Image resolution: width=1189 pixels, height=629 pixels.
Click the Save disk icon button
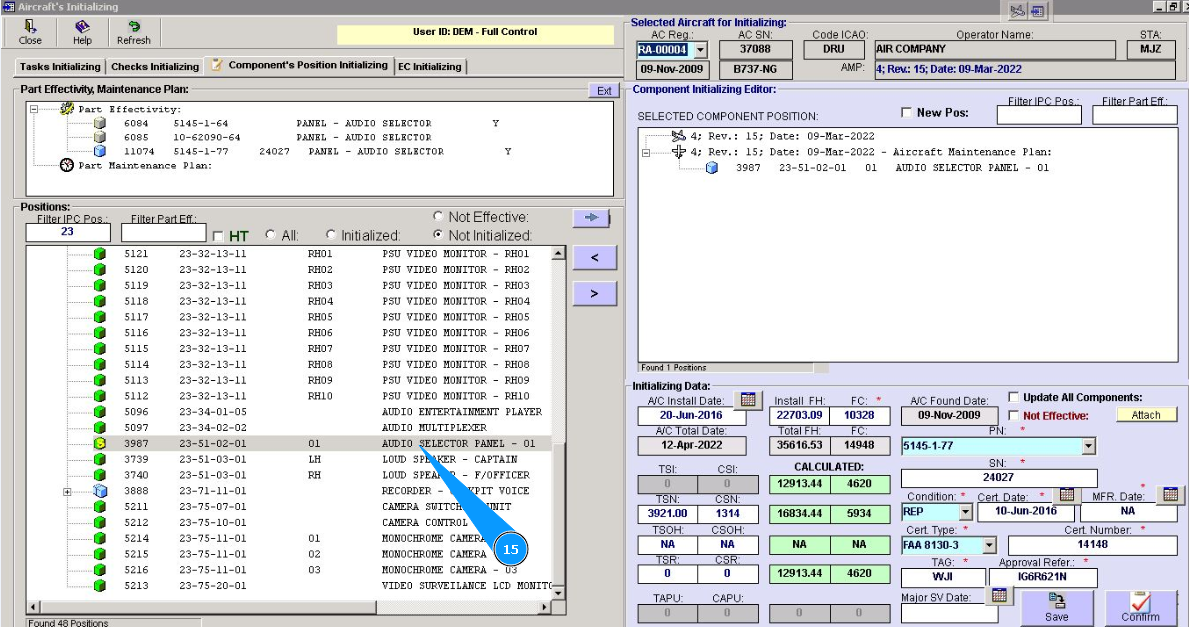(1056, 606)
